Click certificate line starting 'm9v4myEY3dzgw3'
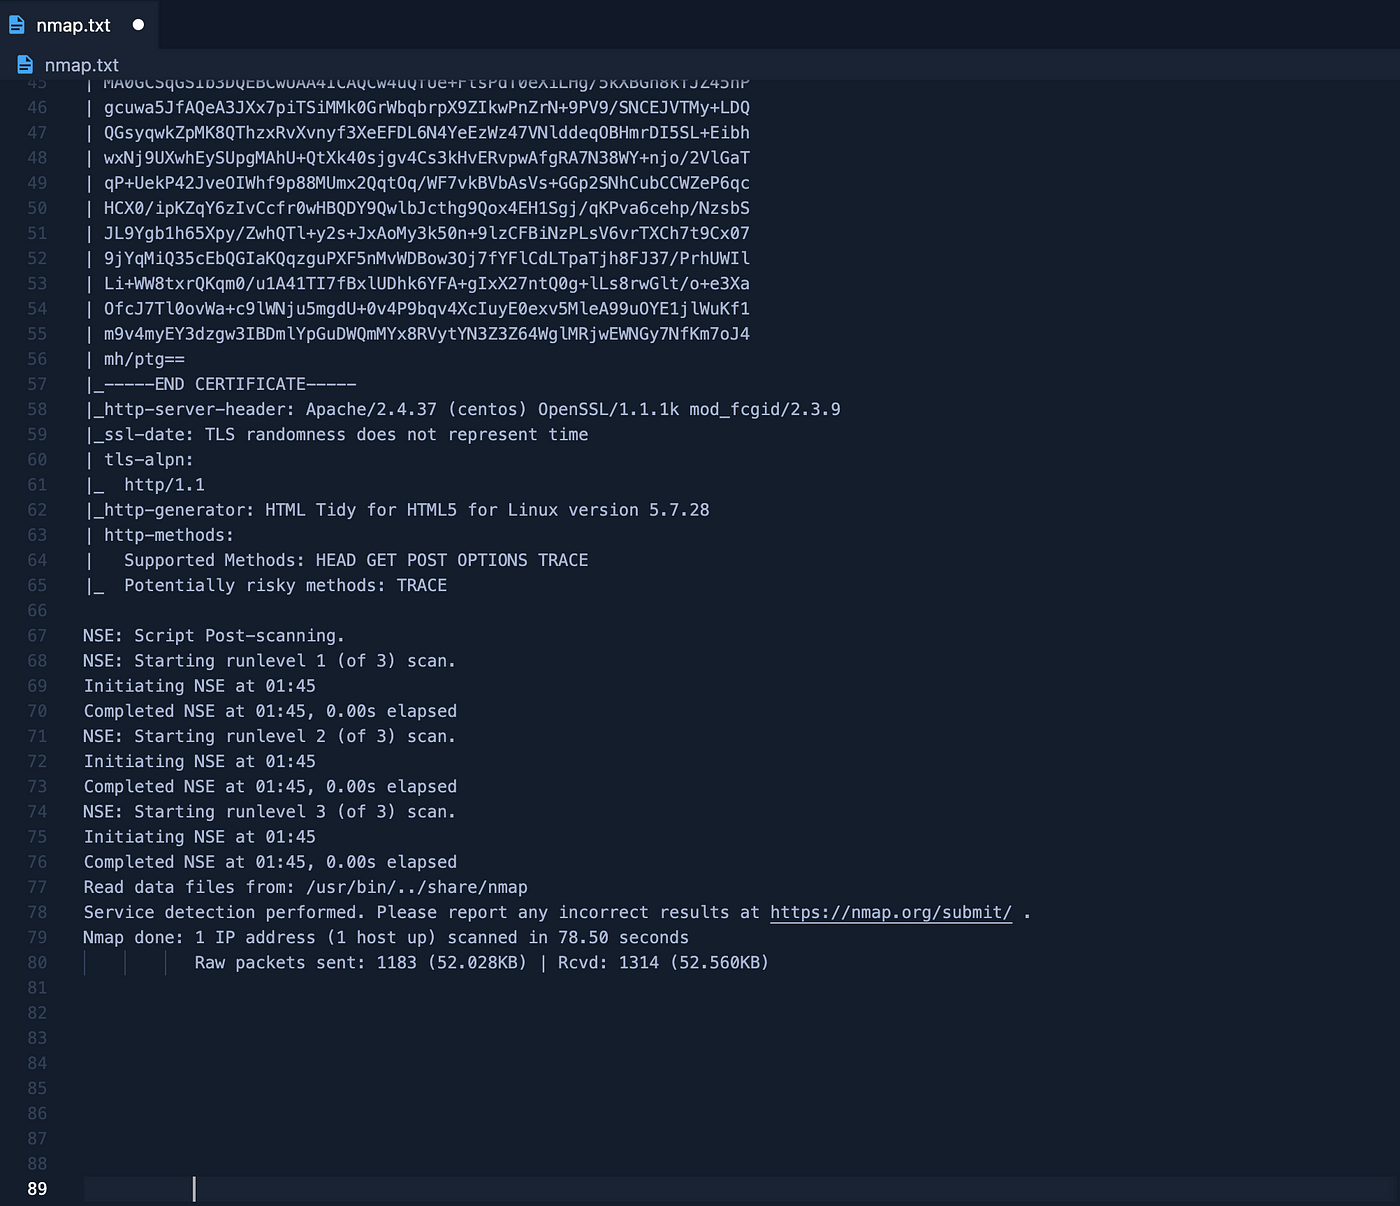Viewport: 1400px width, 1206px height. (x=417, y=334)
